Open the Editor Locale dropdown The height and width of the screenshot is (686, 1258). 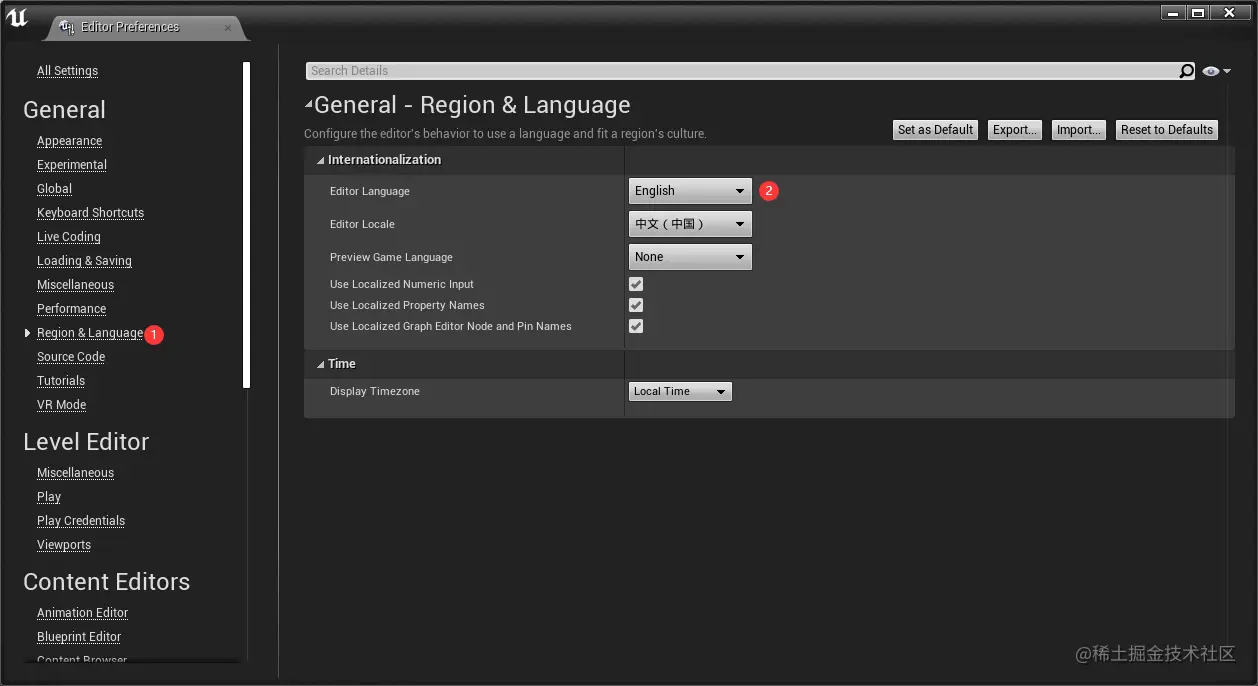point(690,224)
